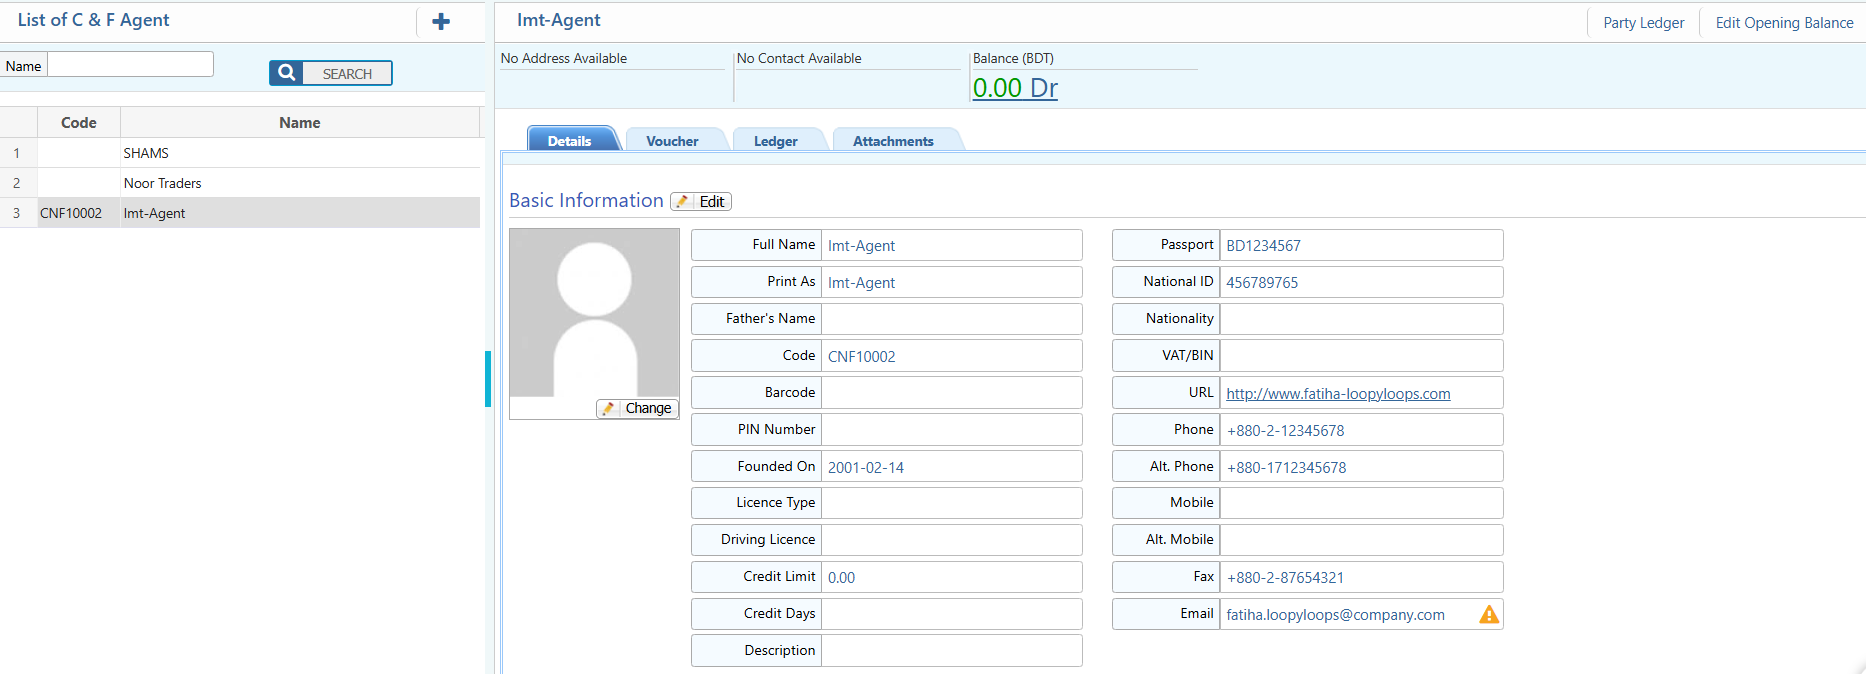Focus the Name search input field
This screenshot has height=674, width=1866.
pyautogui.click(x=131, y=65)
